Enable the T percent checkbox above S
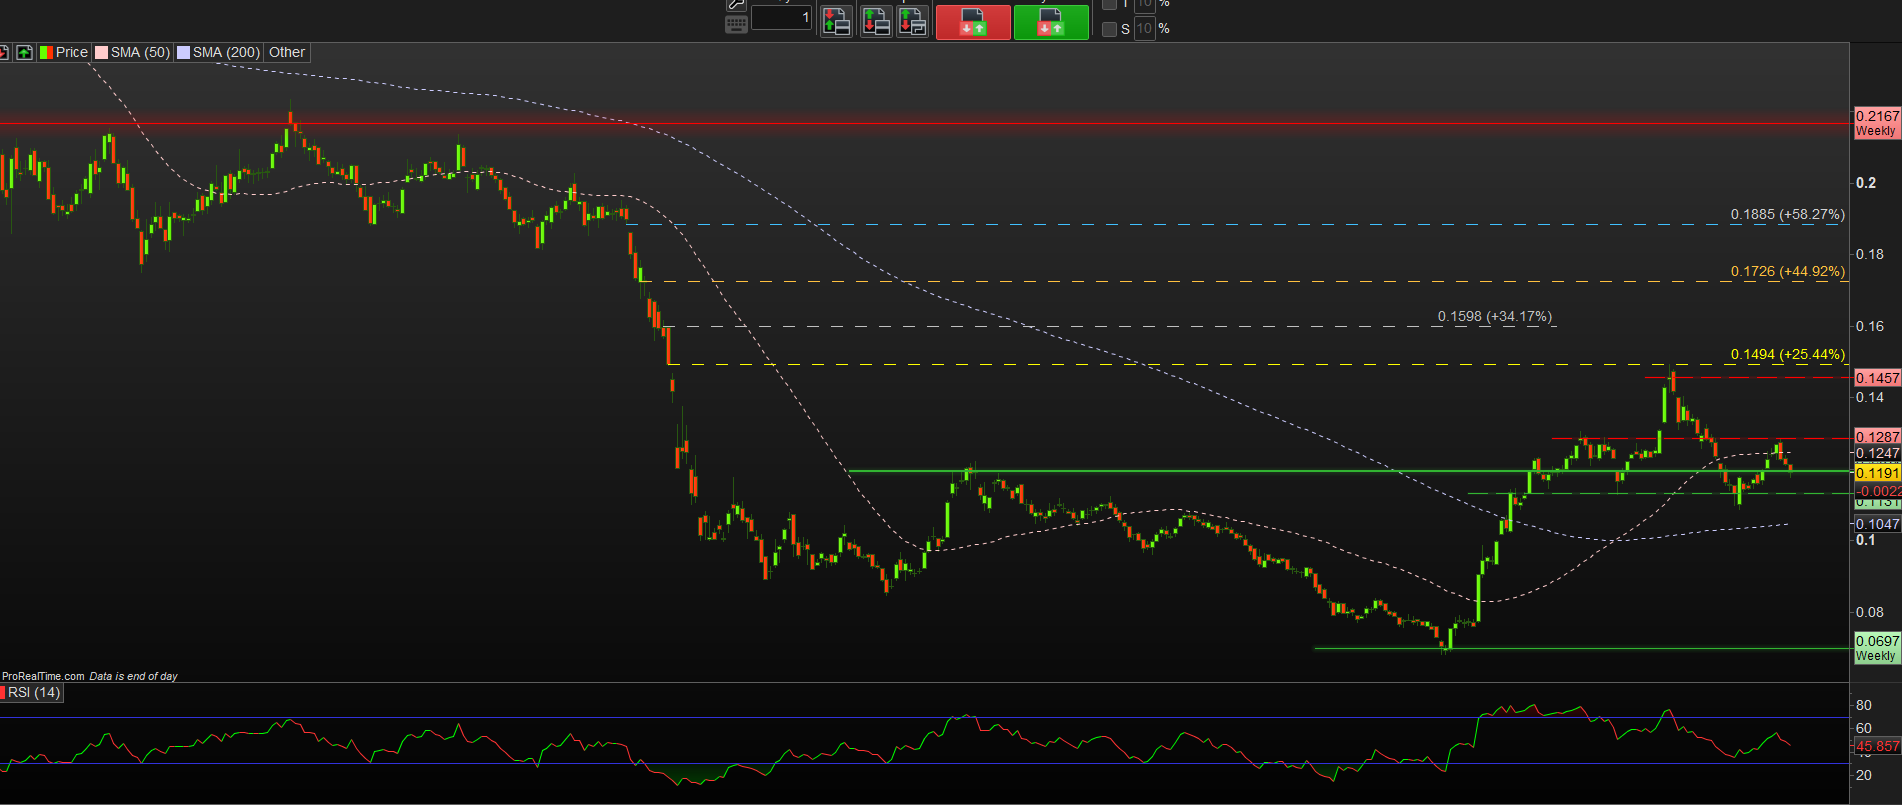 coord(1109,4)
